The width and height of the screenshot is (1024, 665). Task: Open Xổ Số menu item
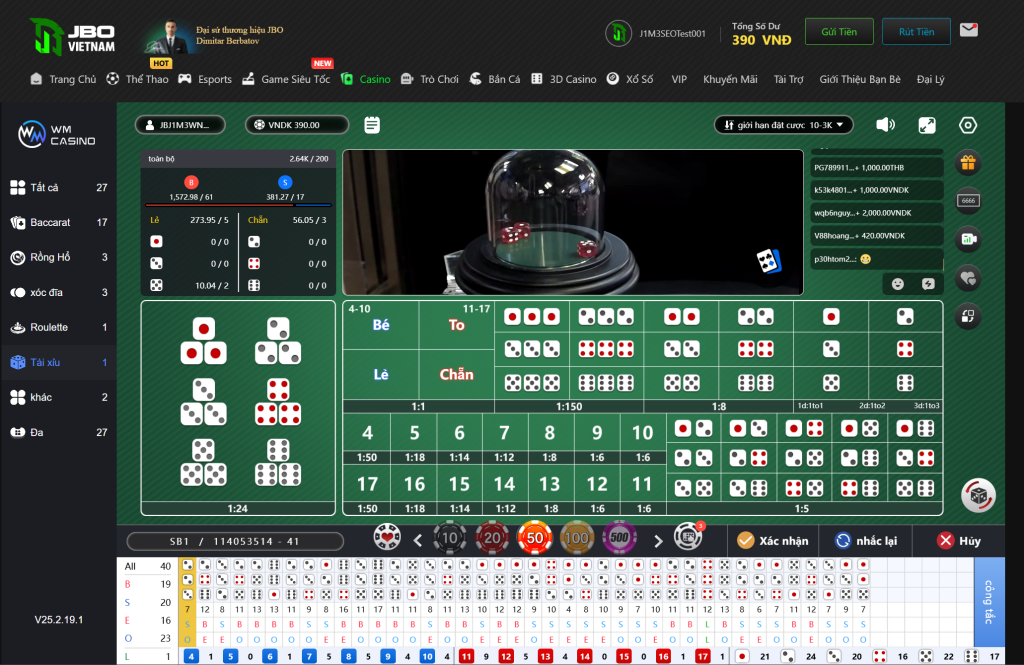(x=630, y=79)
